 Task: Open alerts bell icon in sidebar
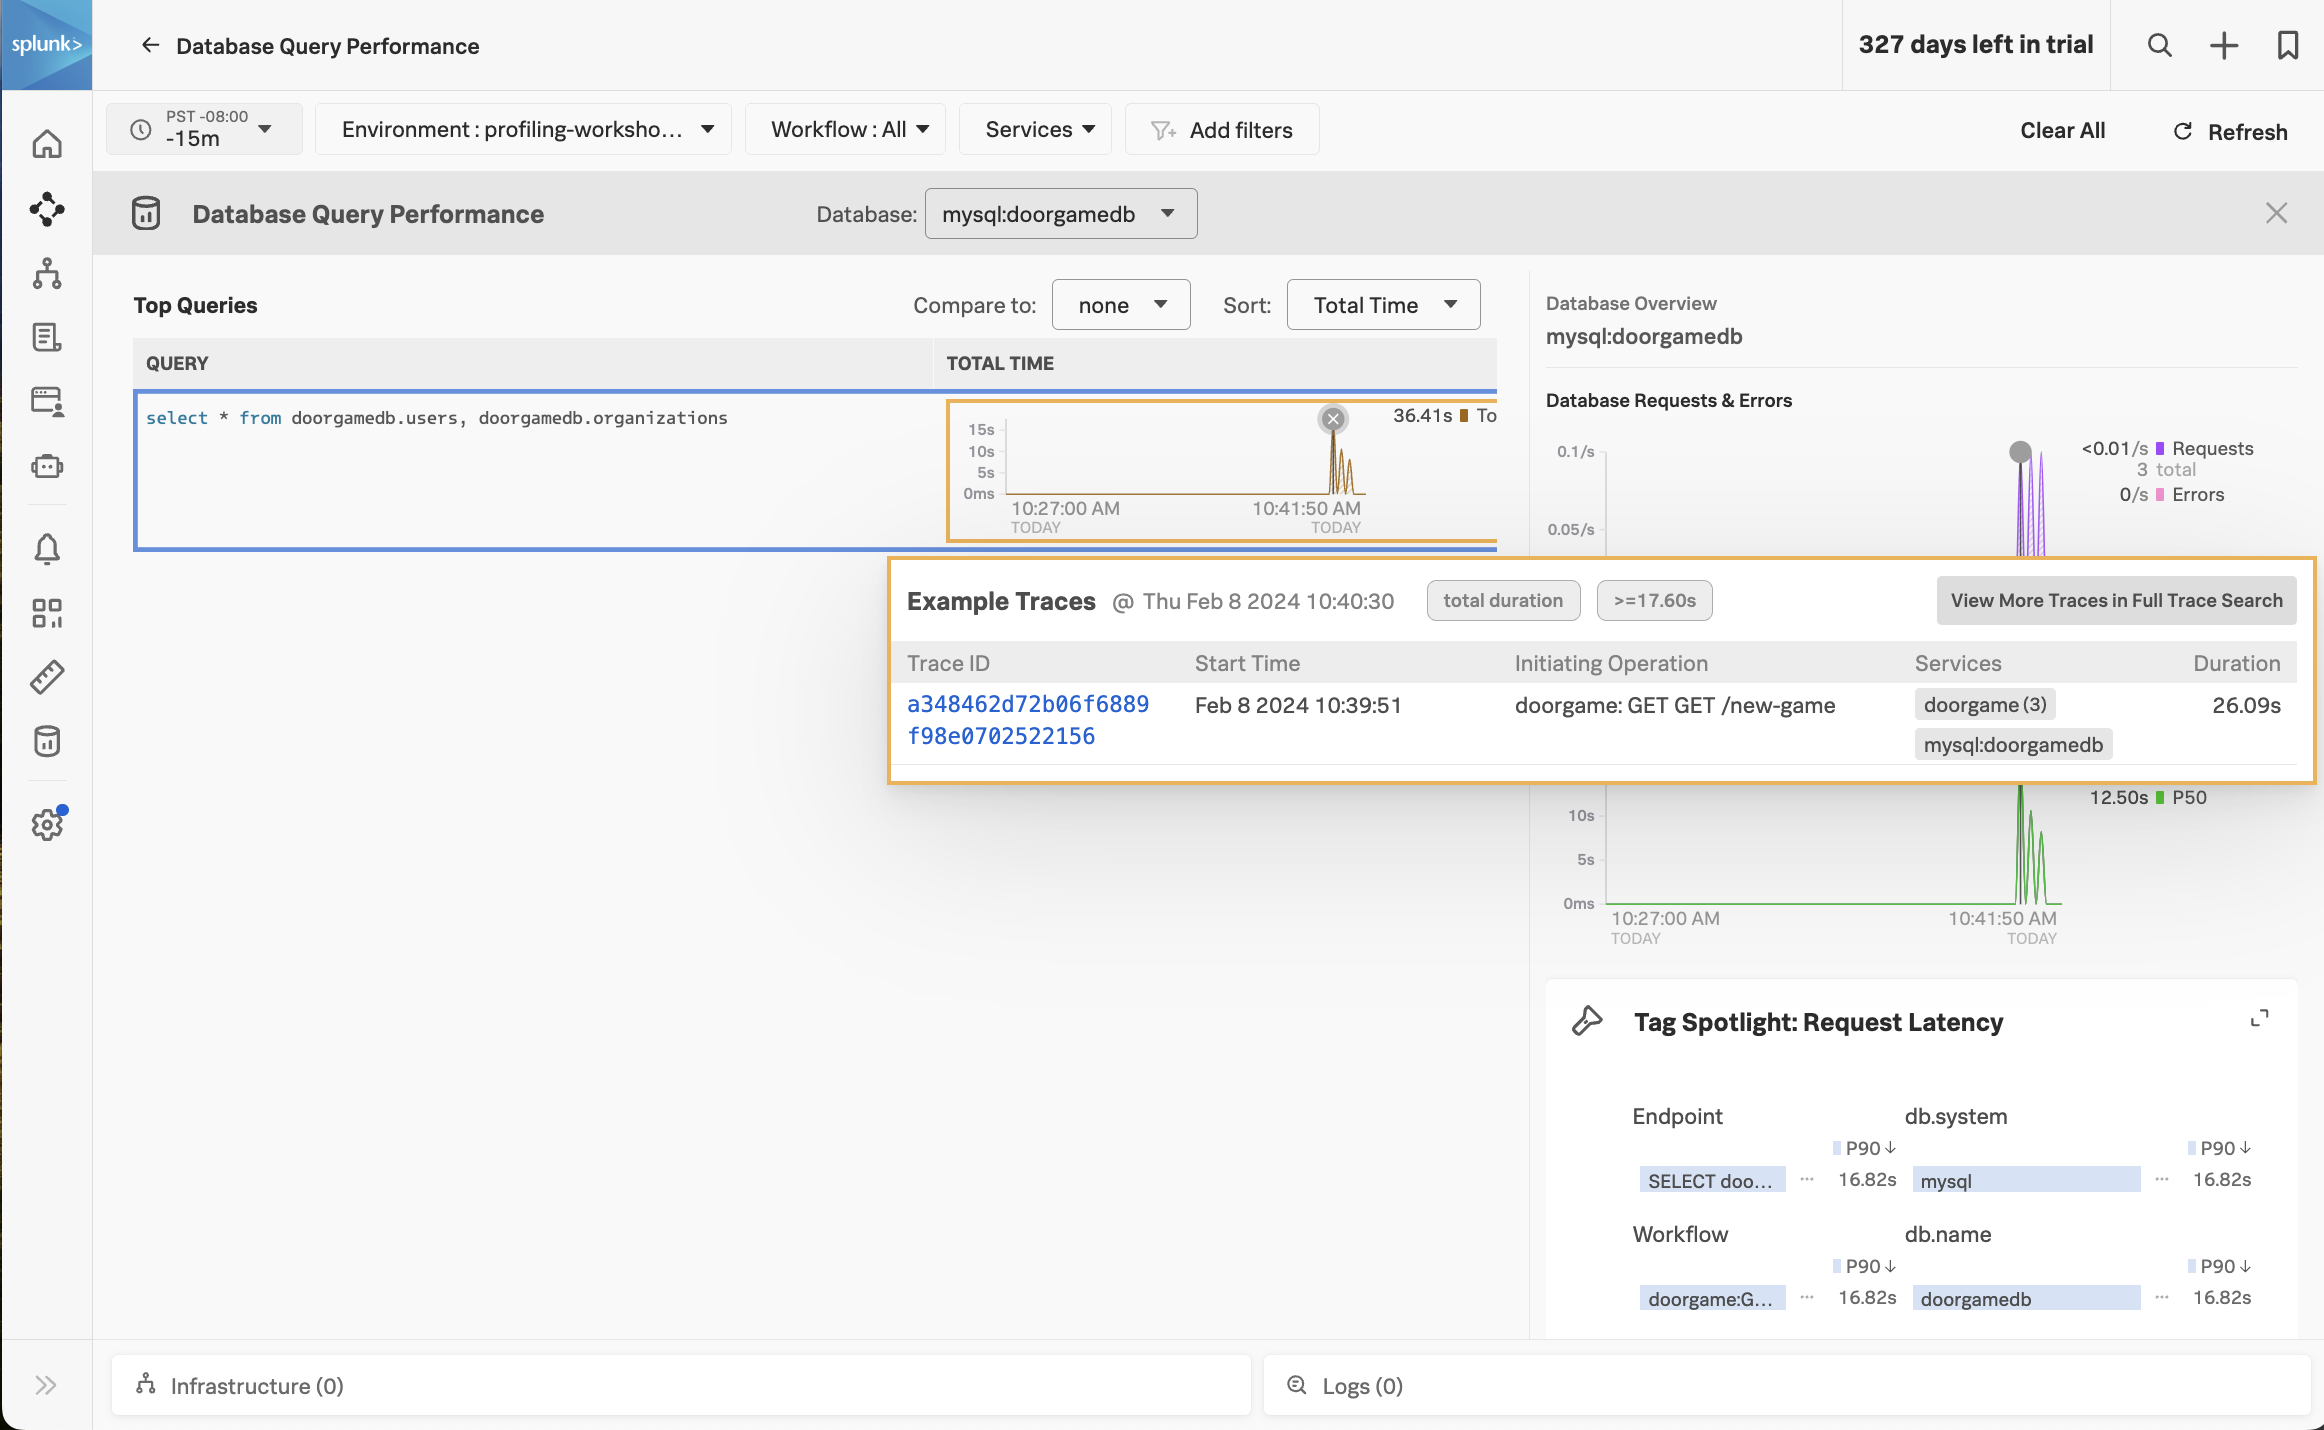47,549
